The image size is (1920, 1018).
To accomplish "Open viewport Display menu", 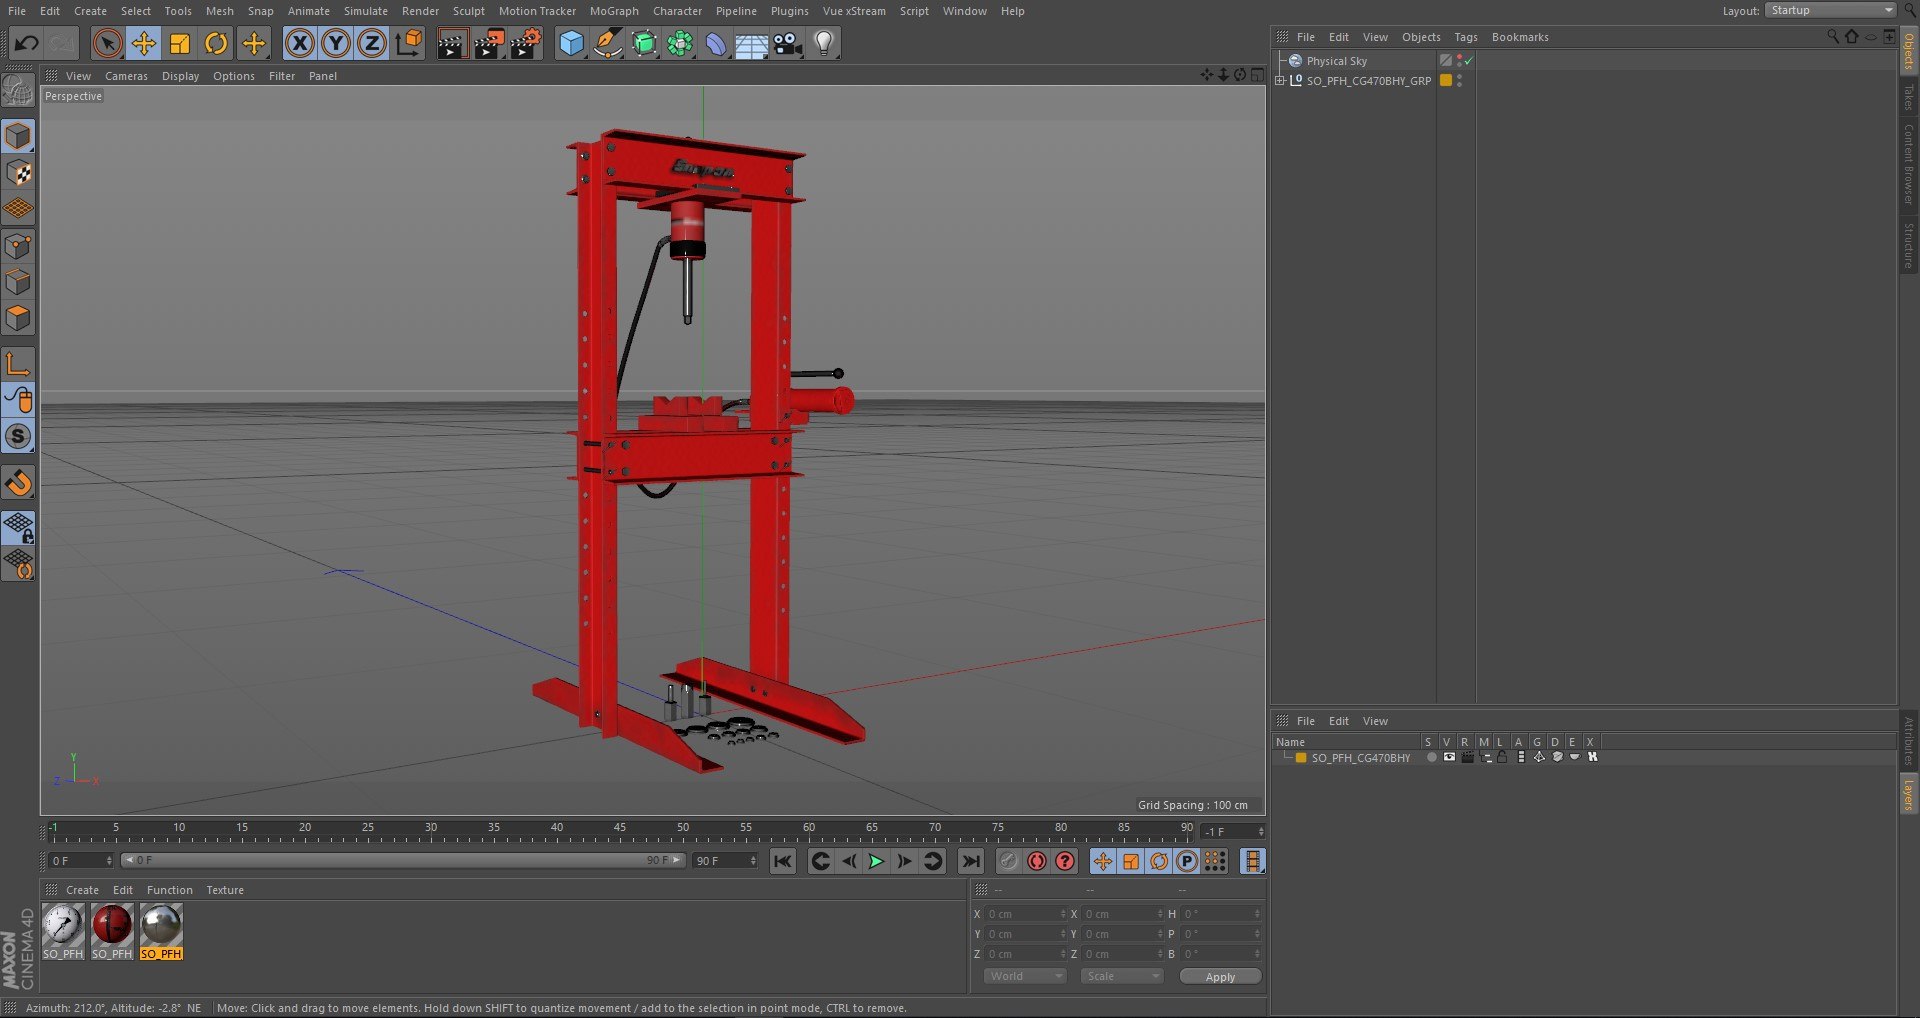I will (x=180, y=76).
